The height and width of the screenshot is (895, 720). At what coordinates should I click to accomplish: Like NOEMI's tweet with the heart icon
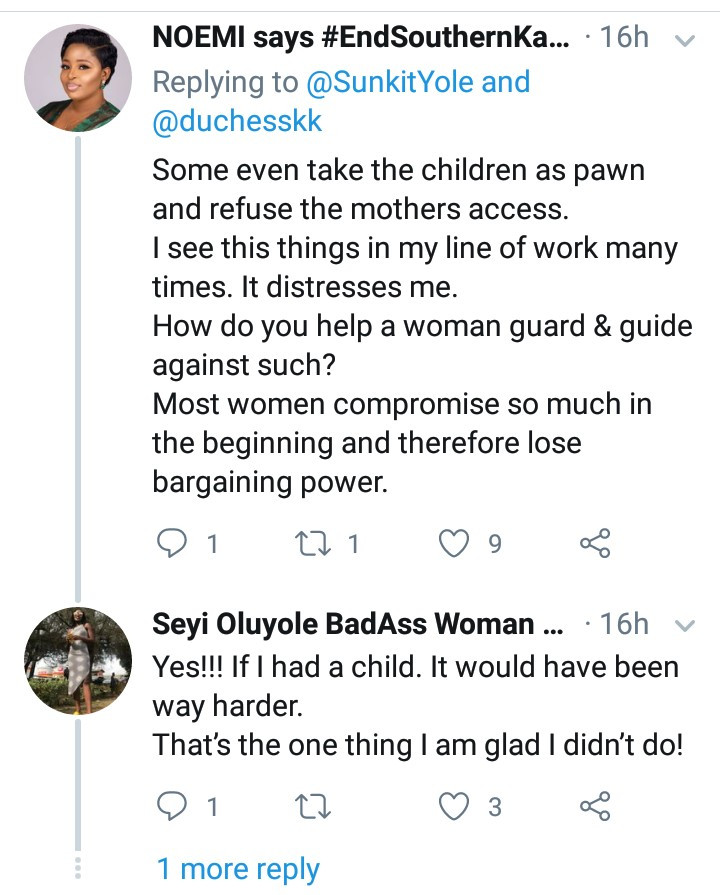click(455, 543)
